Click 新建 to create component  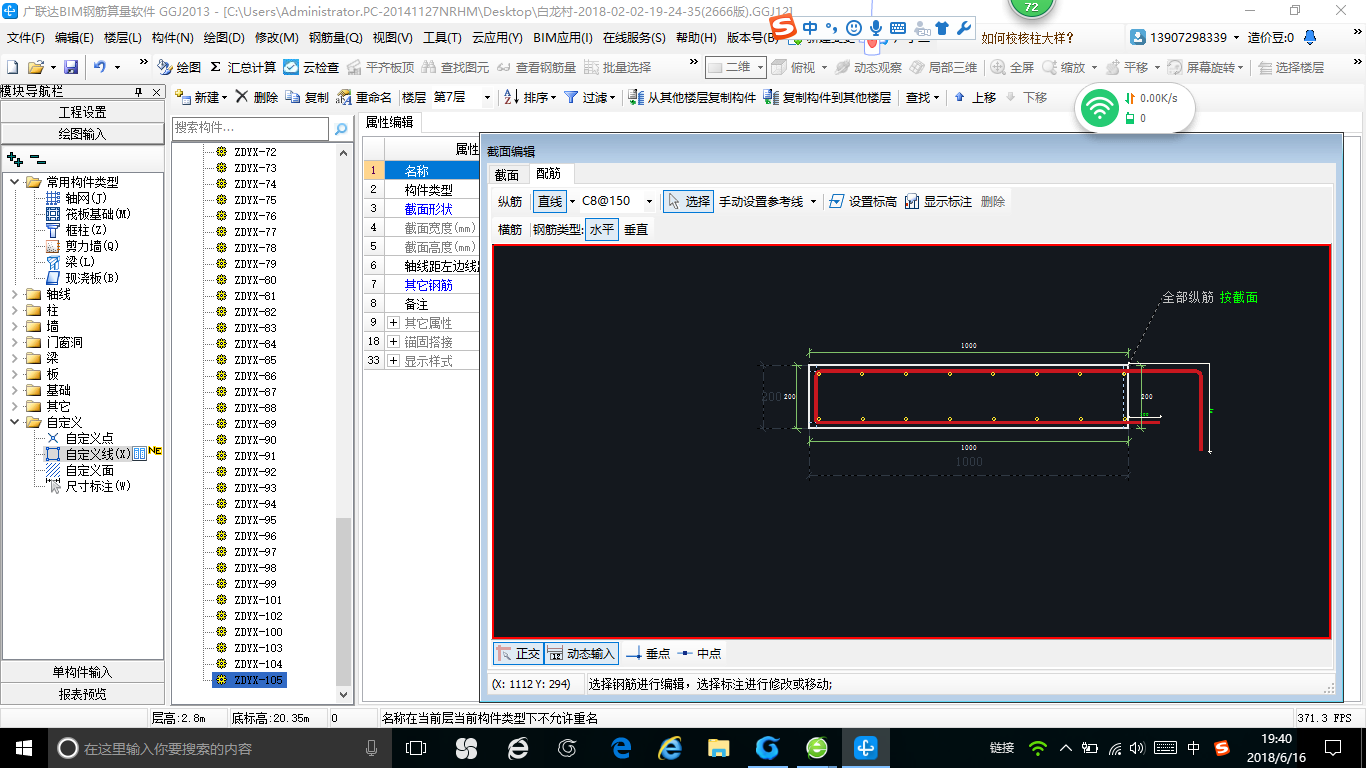pyautogui.click(x=200, y=97)
